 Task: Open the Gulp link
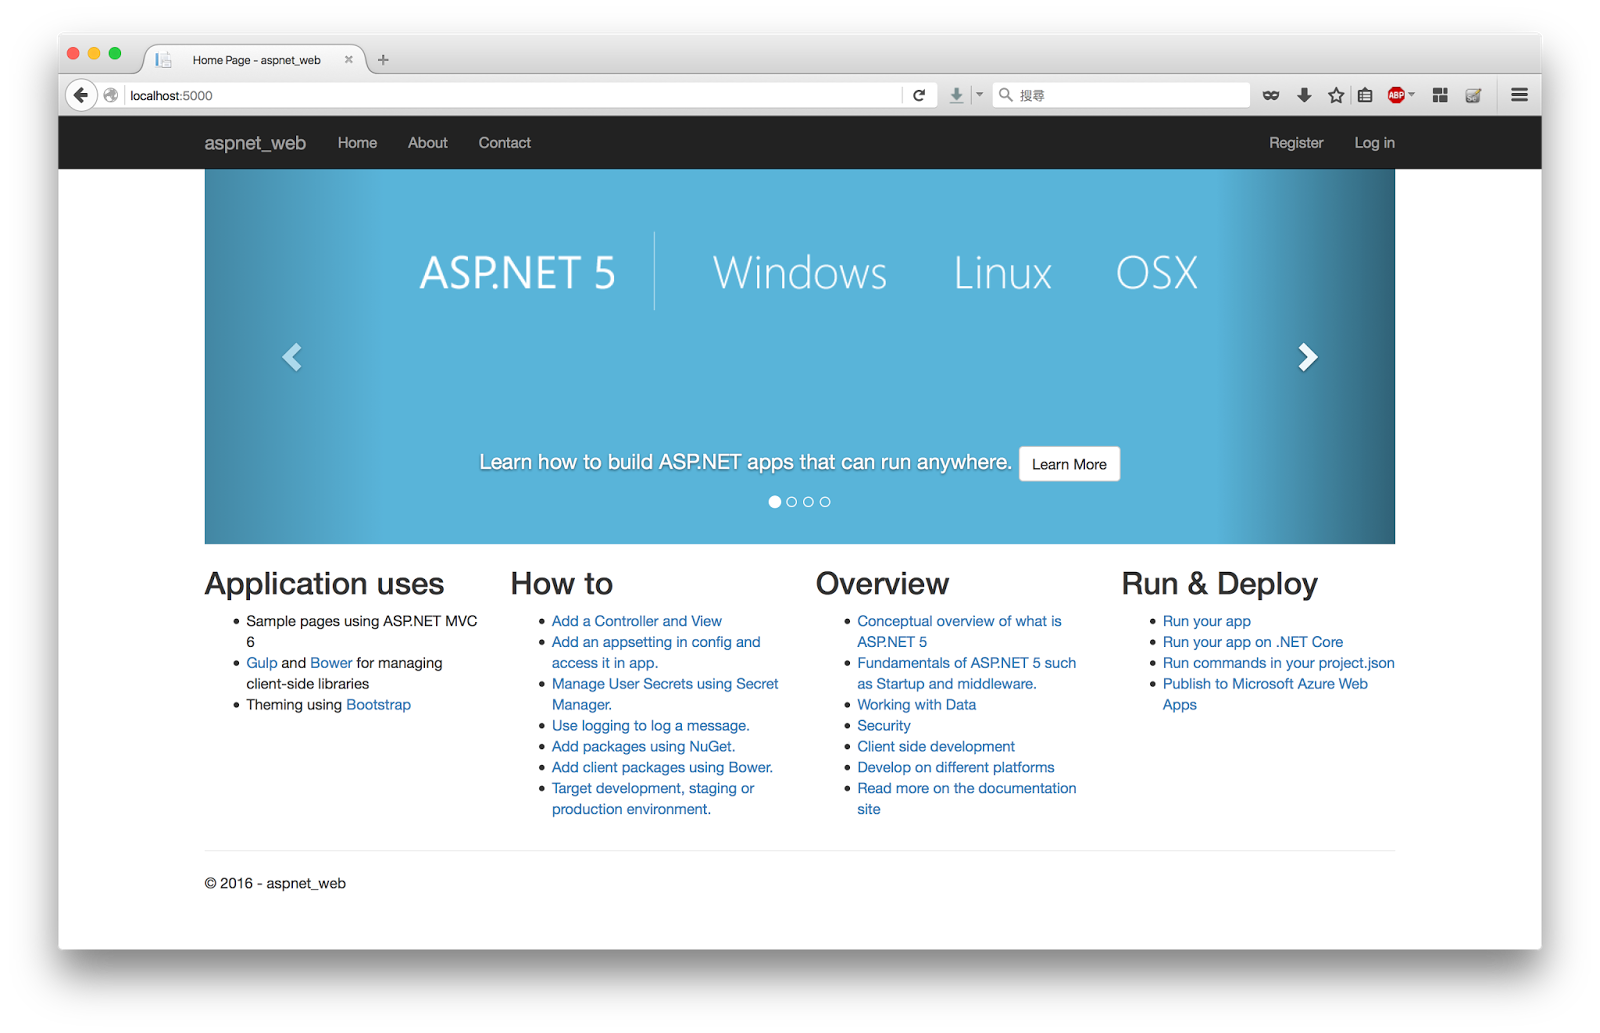pos(262,663)
